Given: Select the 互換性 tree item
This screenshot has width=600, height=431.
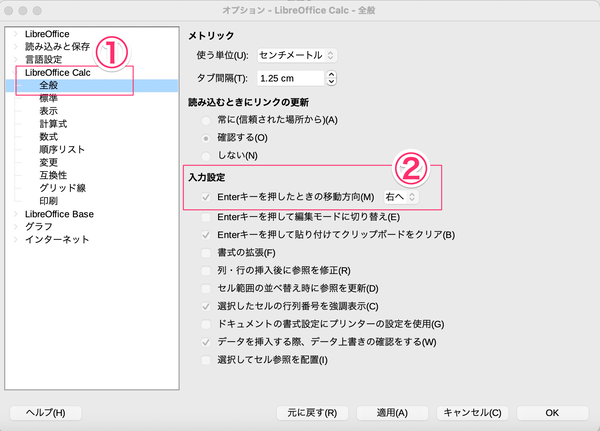Looking at the screenshot, I should pyautogui.click(x=53, y=175).
